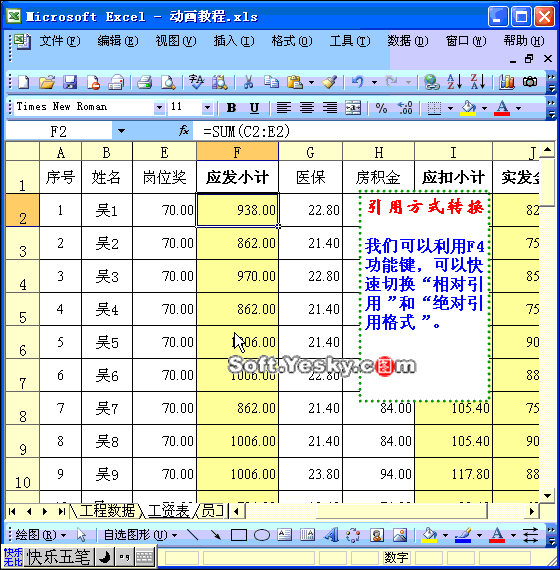Screen dimensions: 560x570
Task: Toggle center alignment button
Action: coord(307,108)
